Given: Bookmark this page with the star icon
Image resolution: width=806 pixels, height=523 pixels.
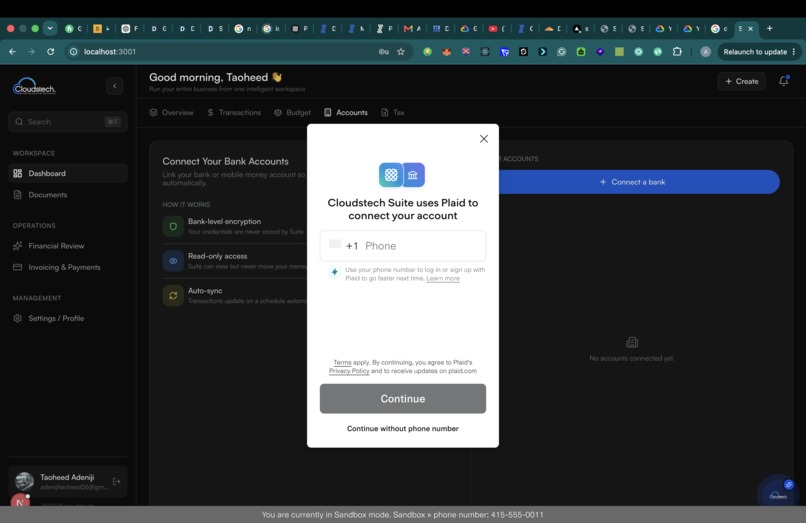Looking at the screenshot, I should (x=401, y=51).
